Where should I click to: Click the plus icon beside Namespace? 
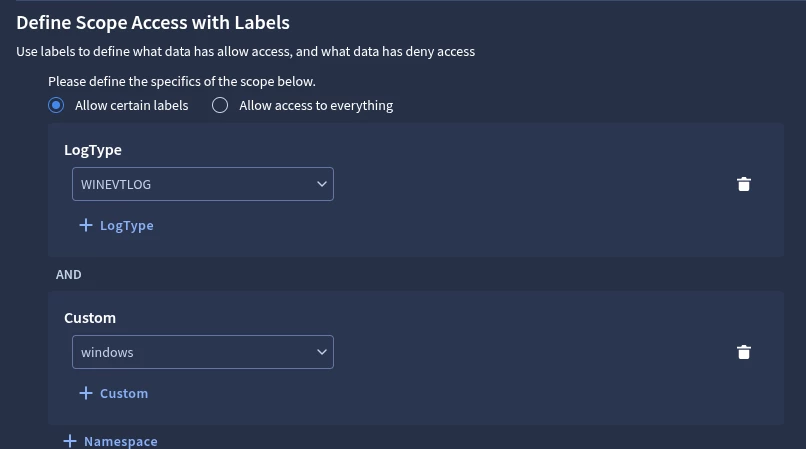click(70, 441)
